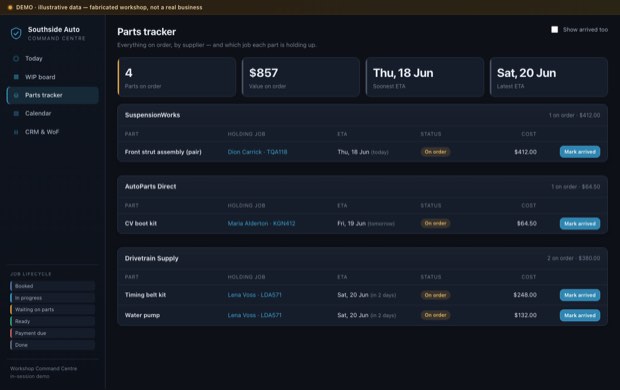The image size is (620, 390).
Task: Click the CV boot kit part name
Action: click(x=141, y=223)
